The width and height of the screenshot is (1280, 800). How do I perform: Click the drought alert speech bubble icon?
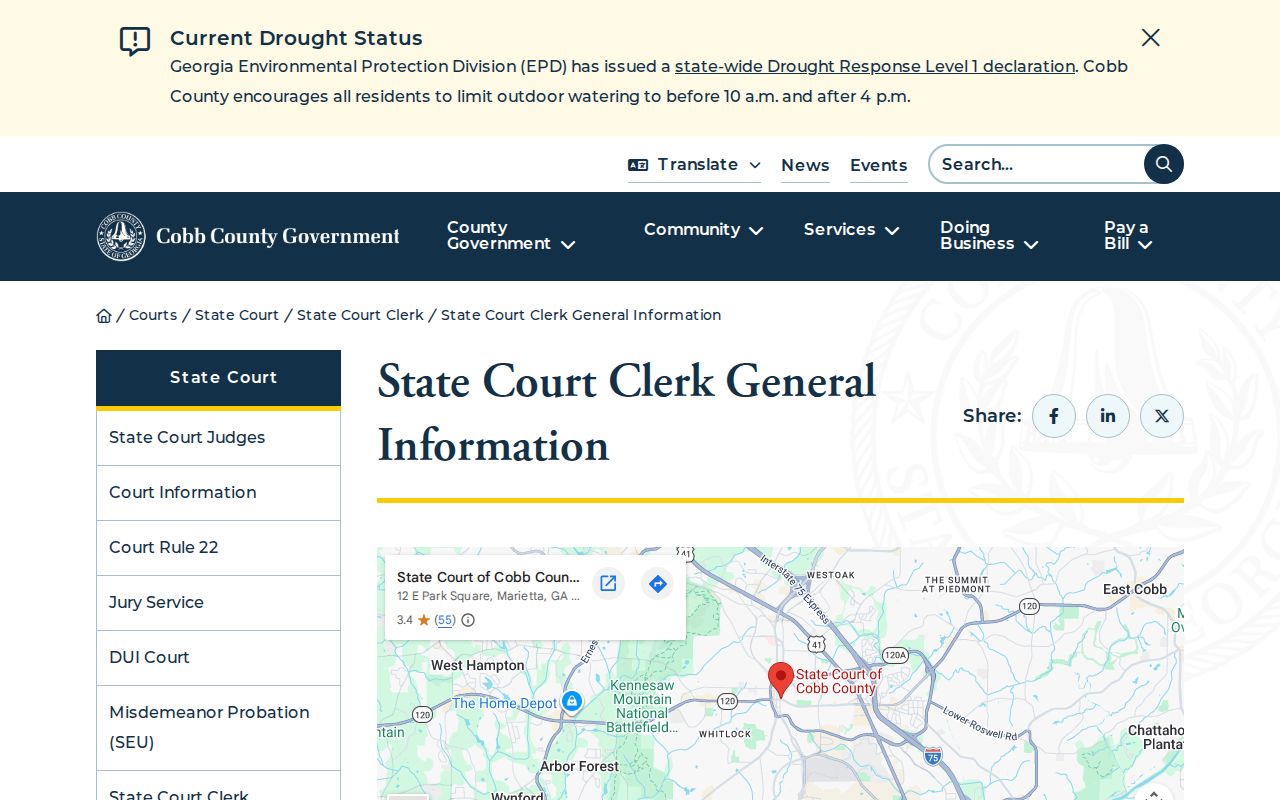click(x=135, y=41)
